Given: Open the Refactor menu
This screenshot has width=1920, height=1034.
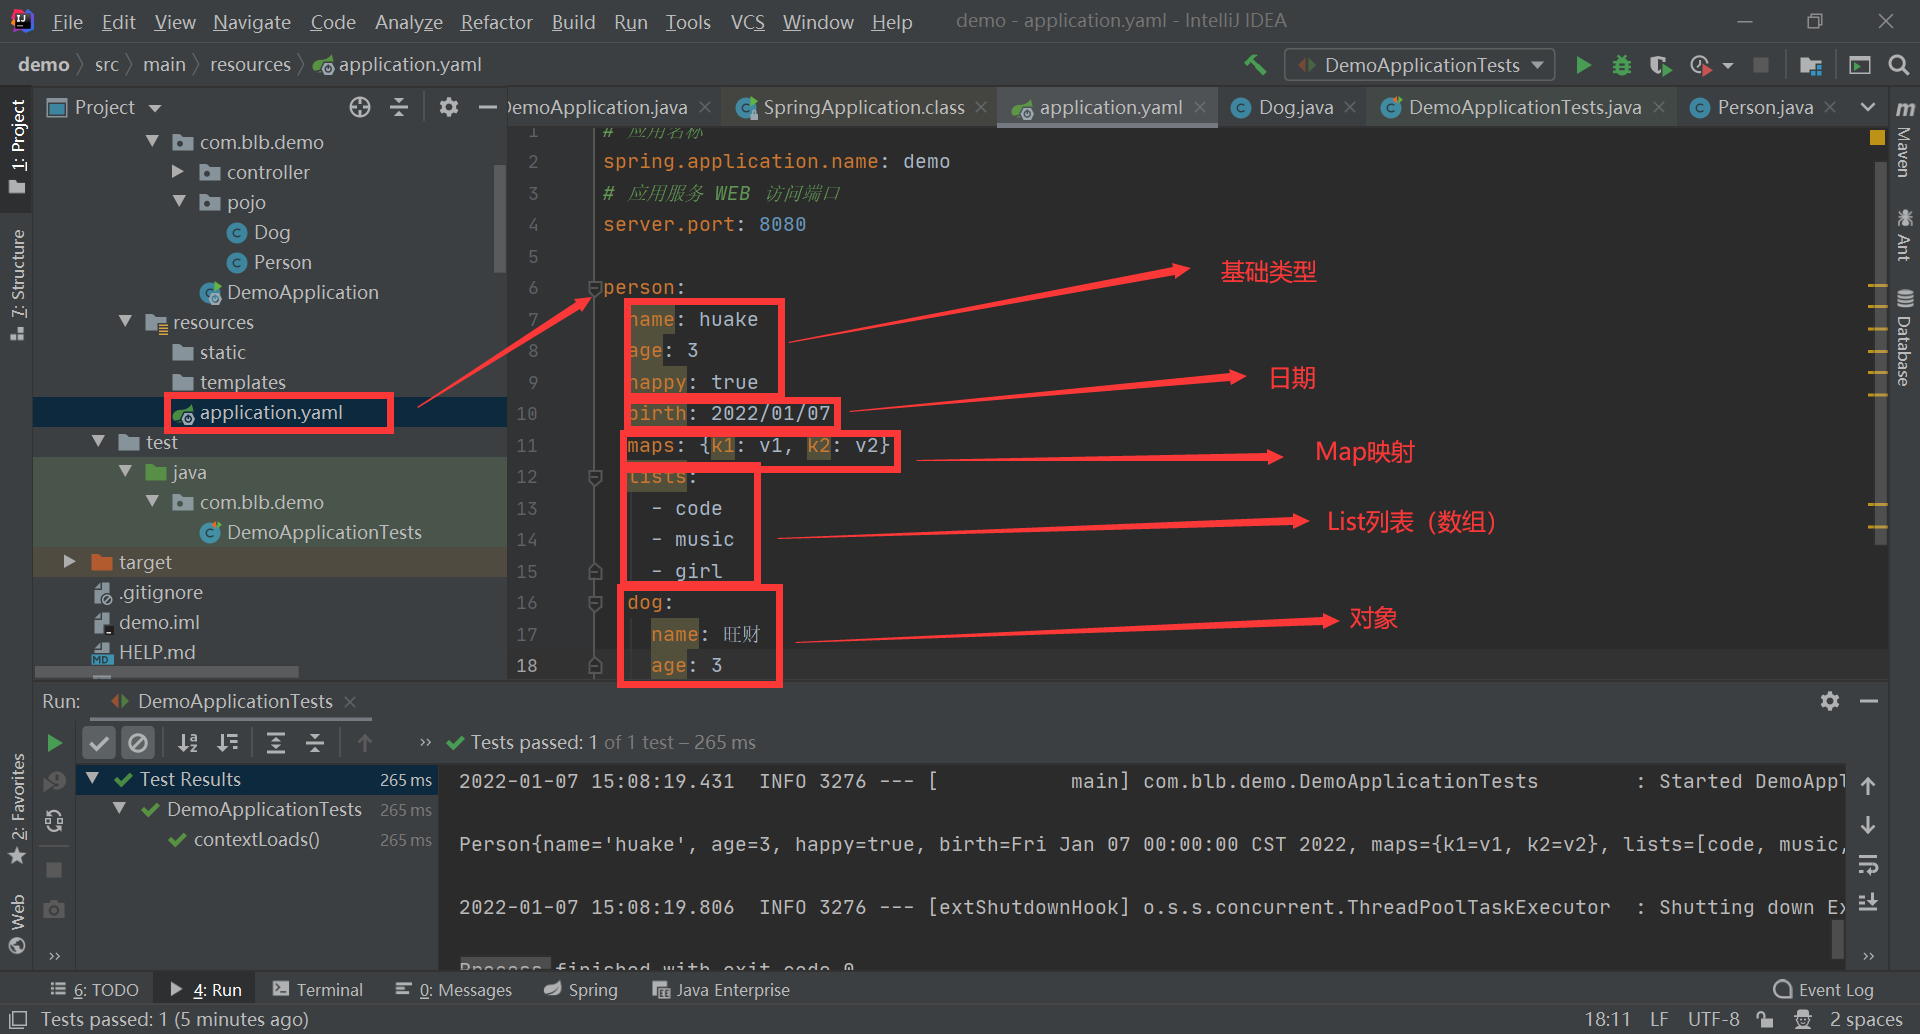Looking at the screenshot, I should tap(496, 22).
